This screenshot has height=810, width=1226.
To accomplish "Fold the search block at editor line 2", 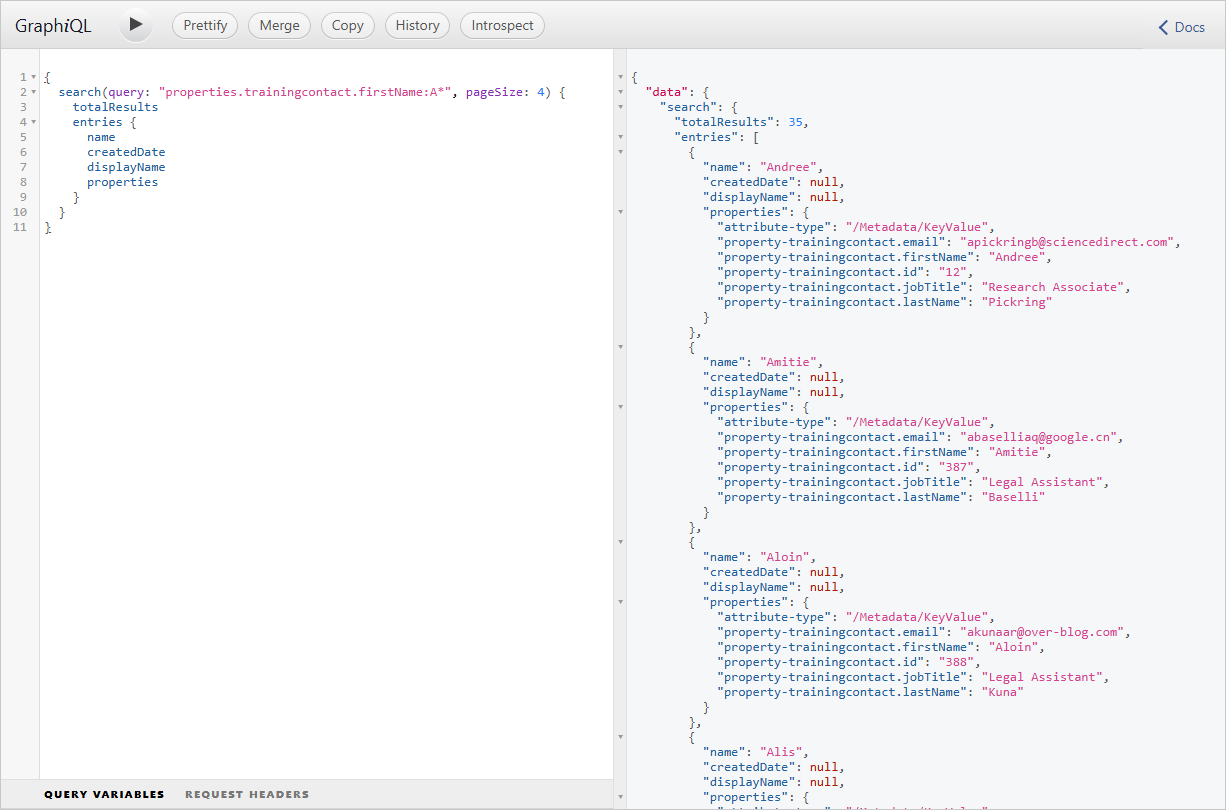I will [x=33, y=92].
